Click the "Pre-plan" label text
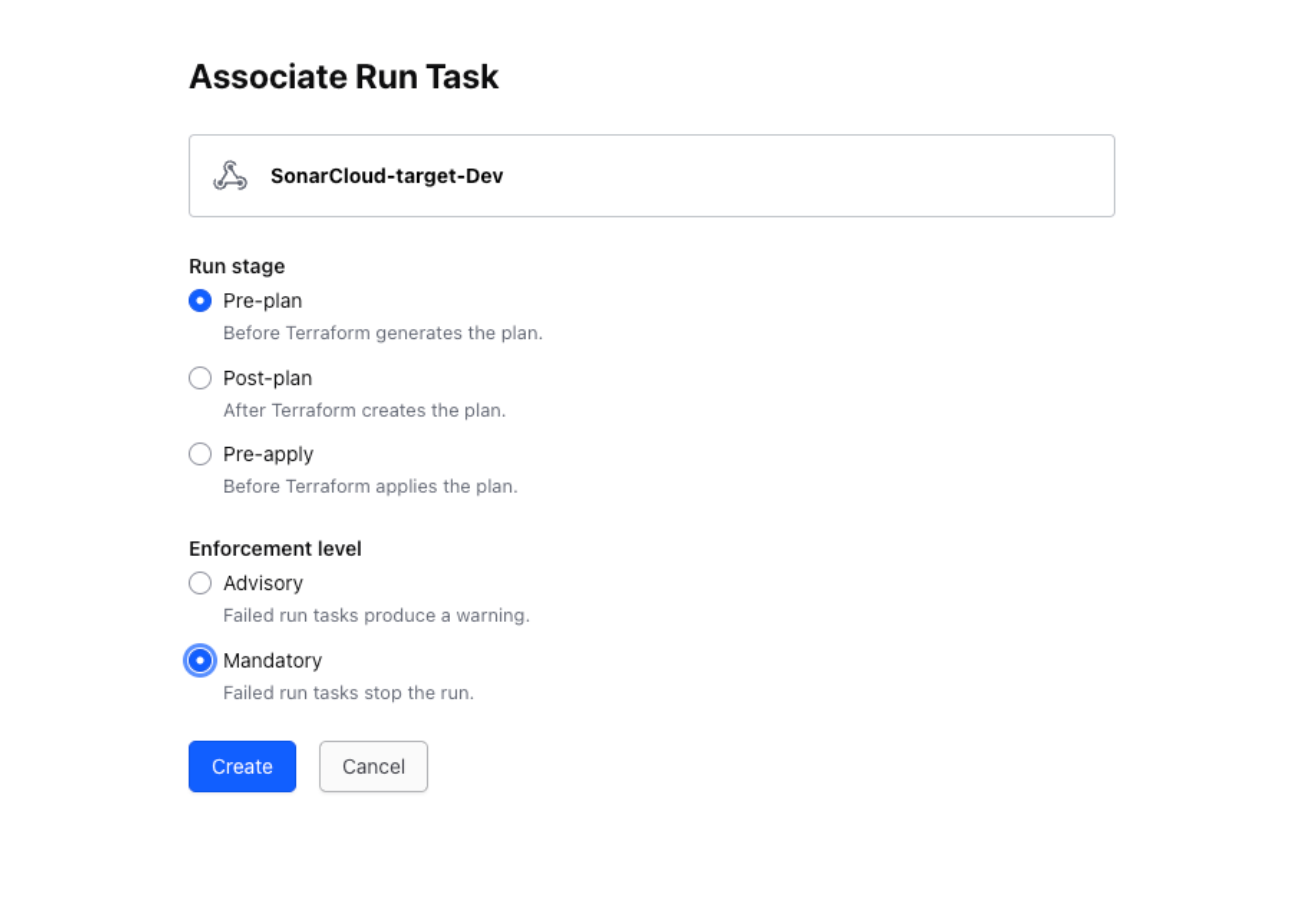Screen dimensions: 1298x910 click(x=262, y=301)
